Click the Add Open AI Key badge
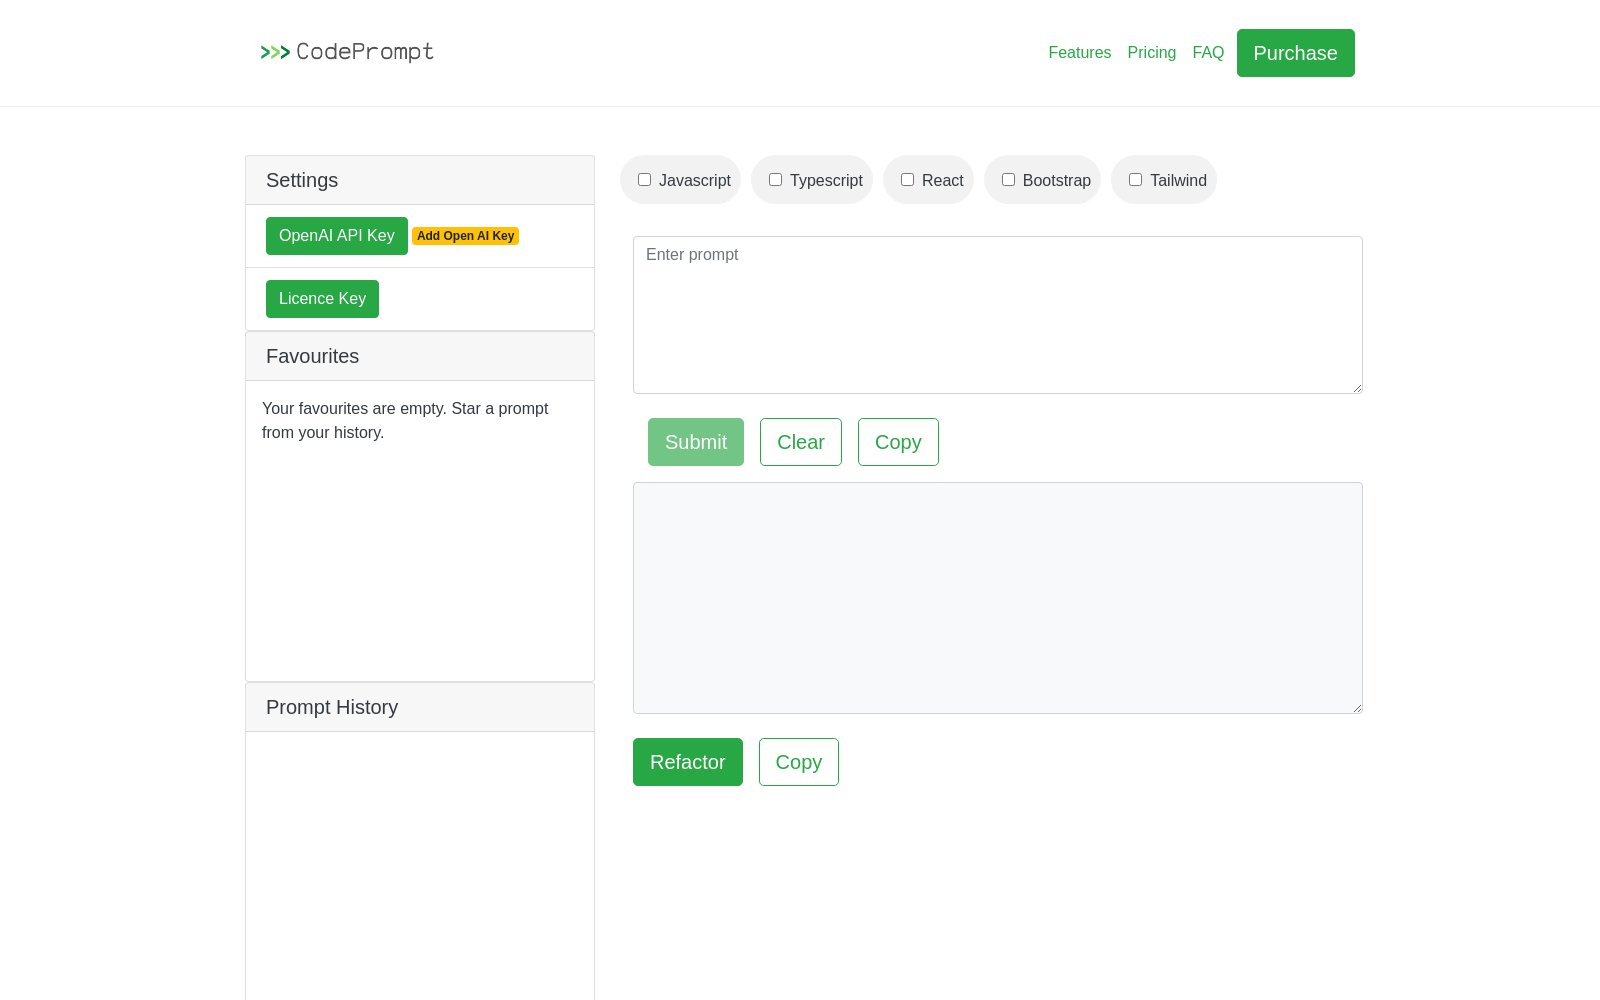This screenshot has height=1000, width=1600. (465, 236)
